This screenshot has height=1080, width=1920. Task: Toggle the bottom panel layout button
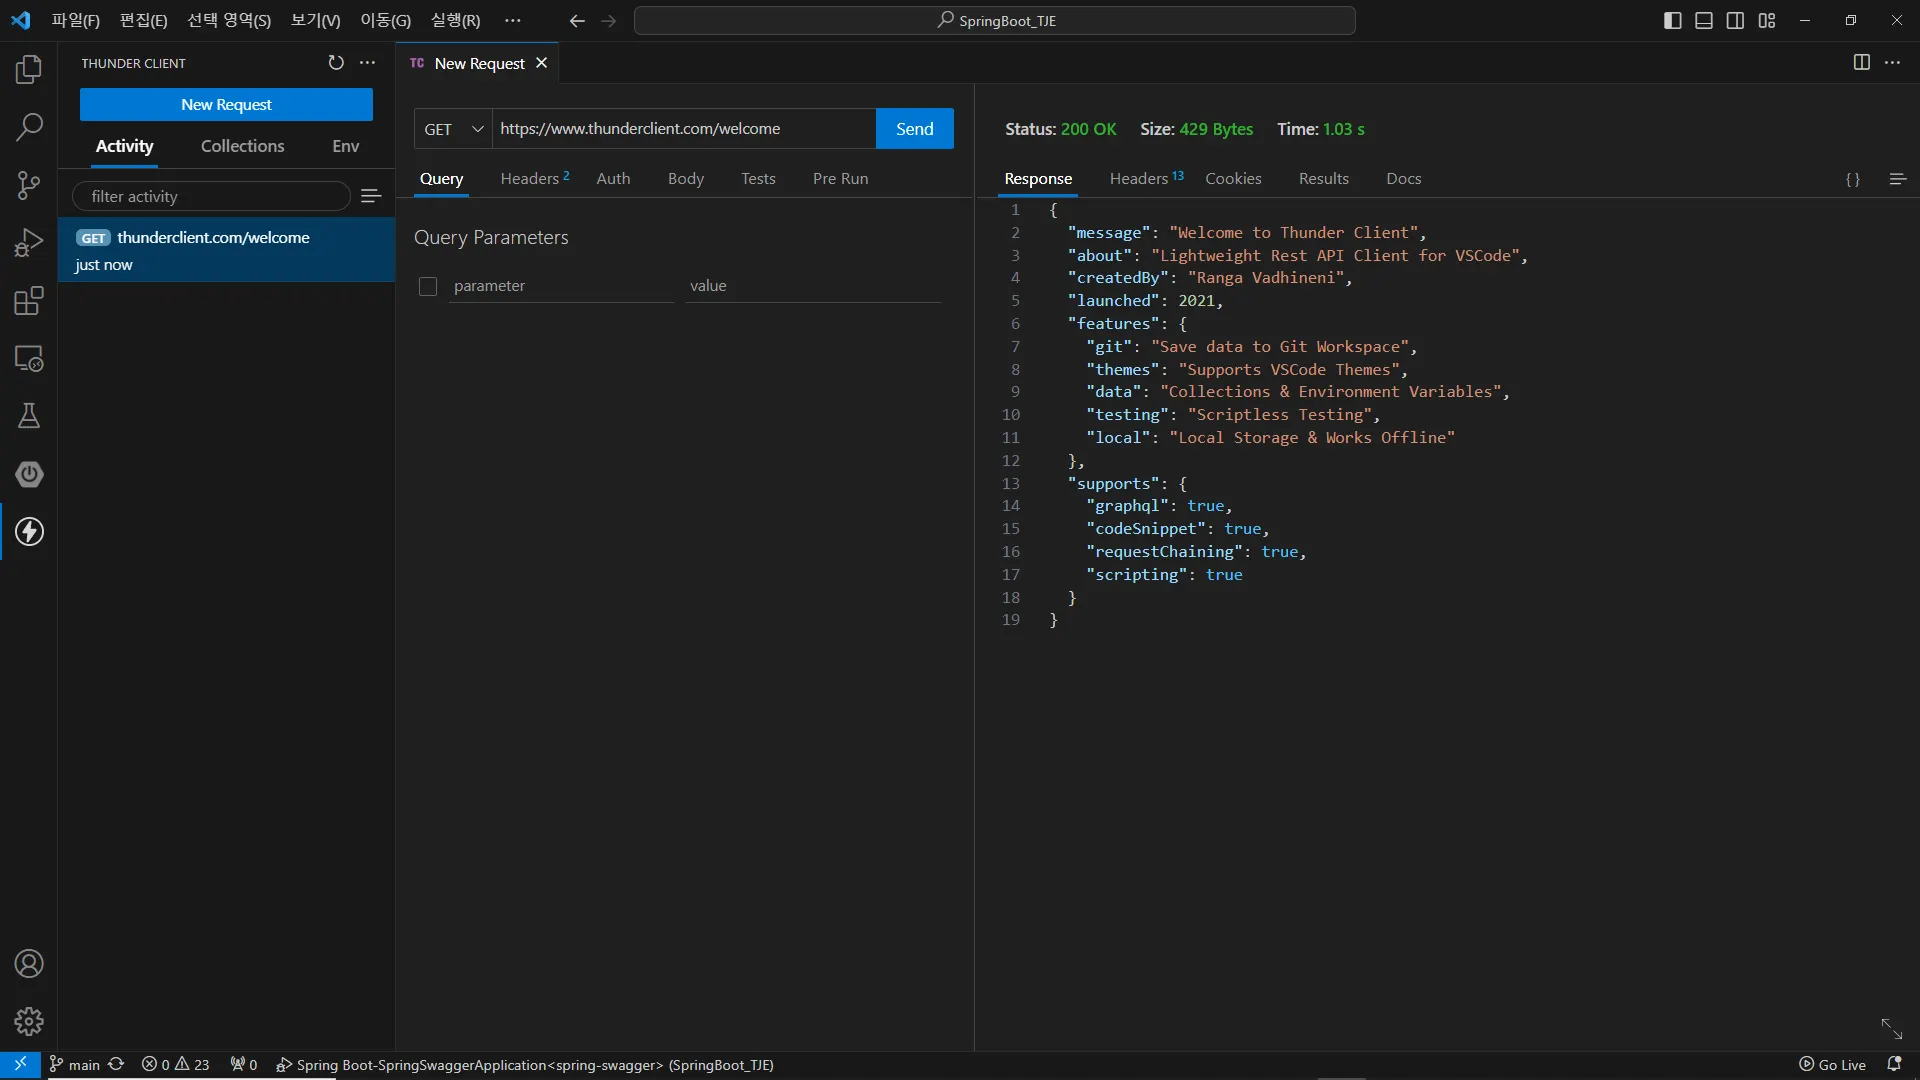pyautogui.click(x=1704, y=20)
